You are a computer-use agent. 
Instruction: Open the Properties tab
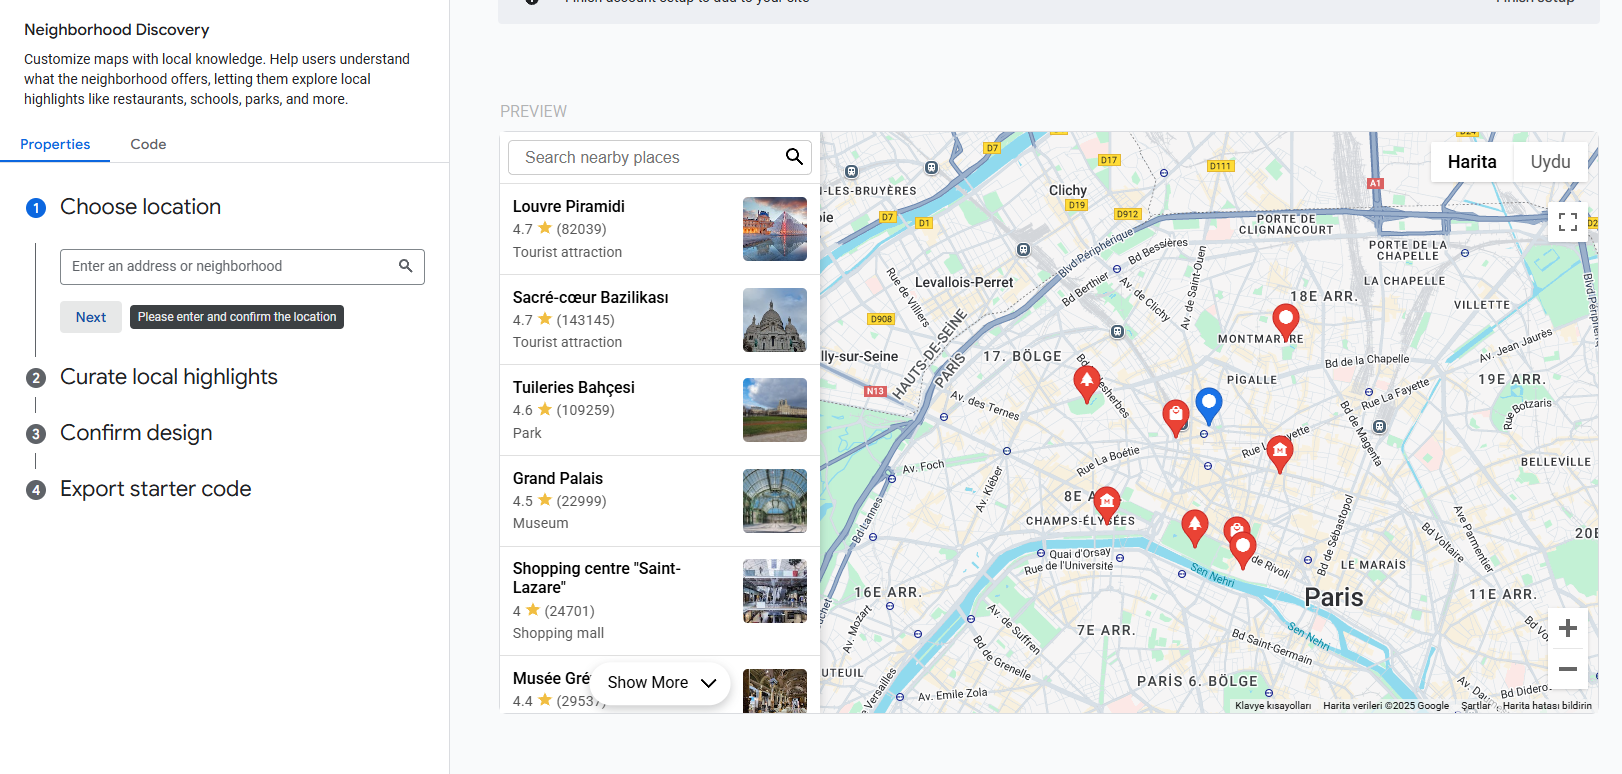coord(55,144)
